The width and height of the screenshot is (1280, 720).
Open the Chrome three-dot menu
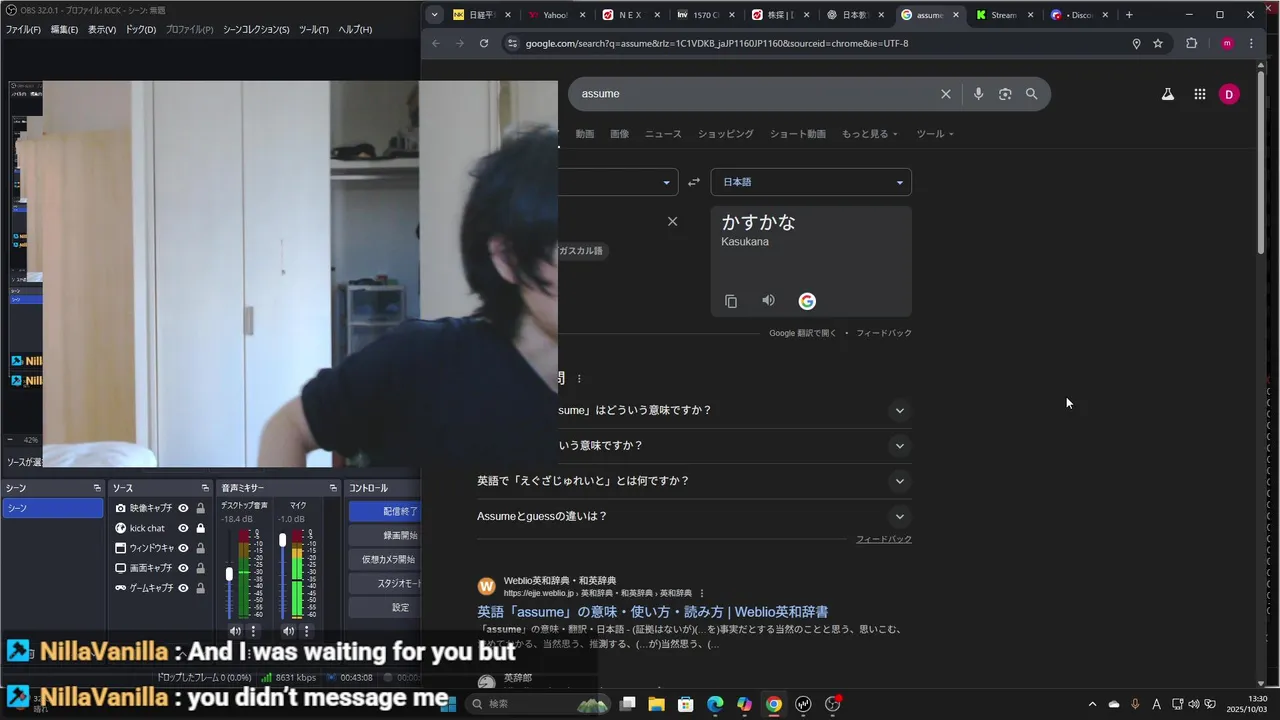(1251, 43)
